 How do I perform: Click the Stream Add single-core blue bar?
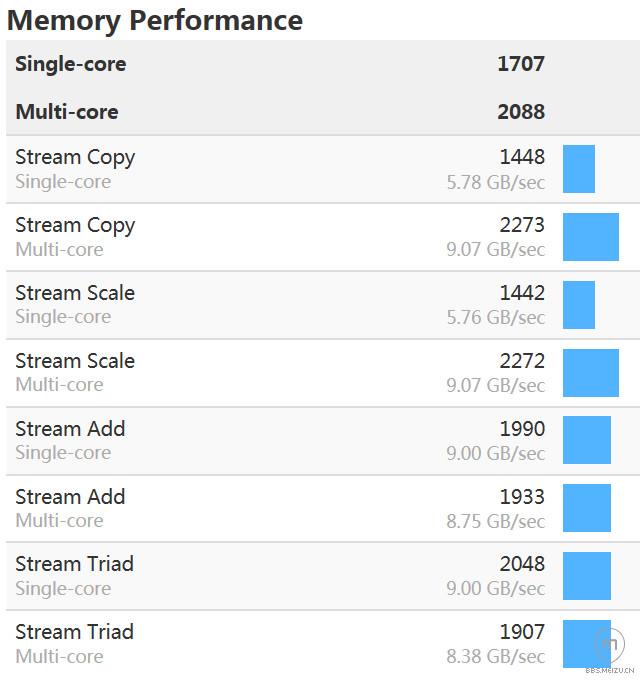coord(587,440)
